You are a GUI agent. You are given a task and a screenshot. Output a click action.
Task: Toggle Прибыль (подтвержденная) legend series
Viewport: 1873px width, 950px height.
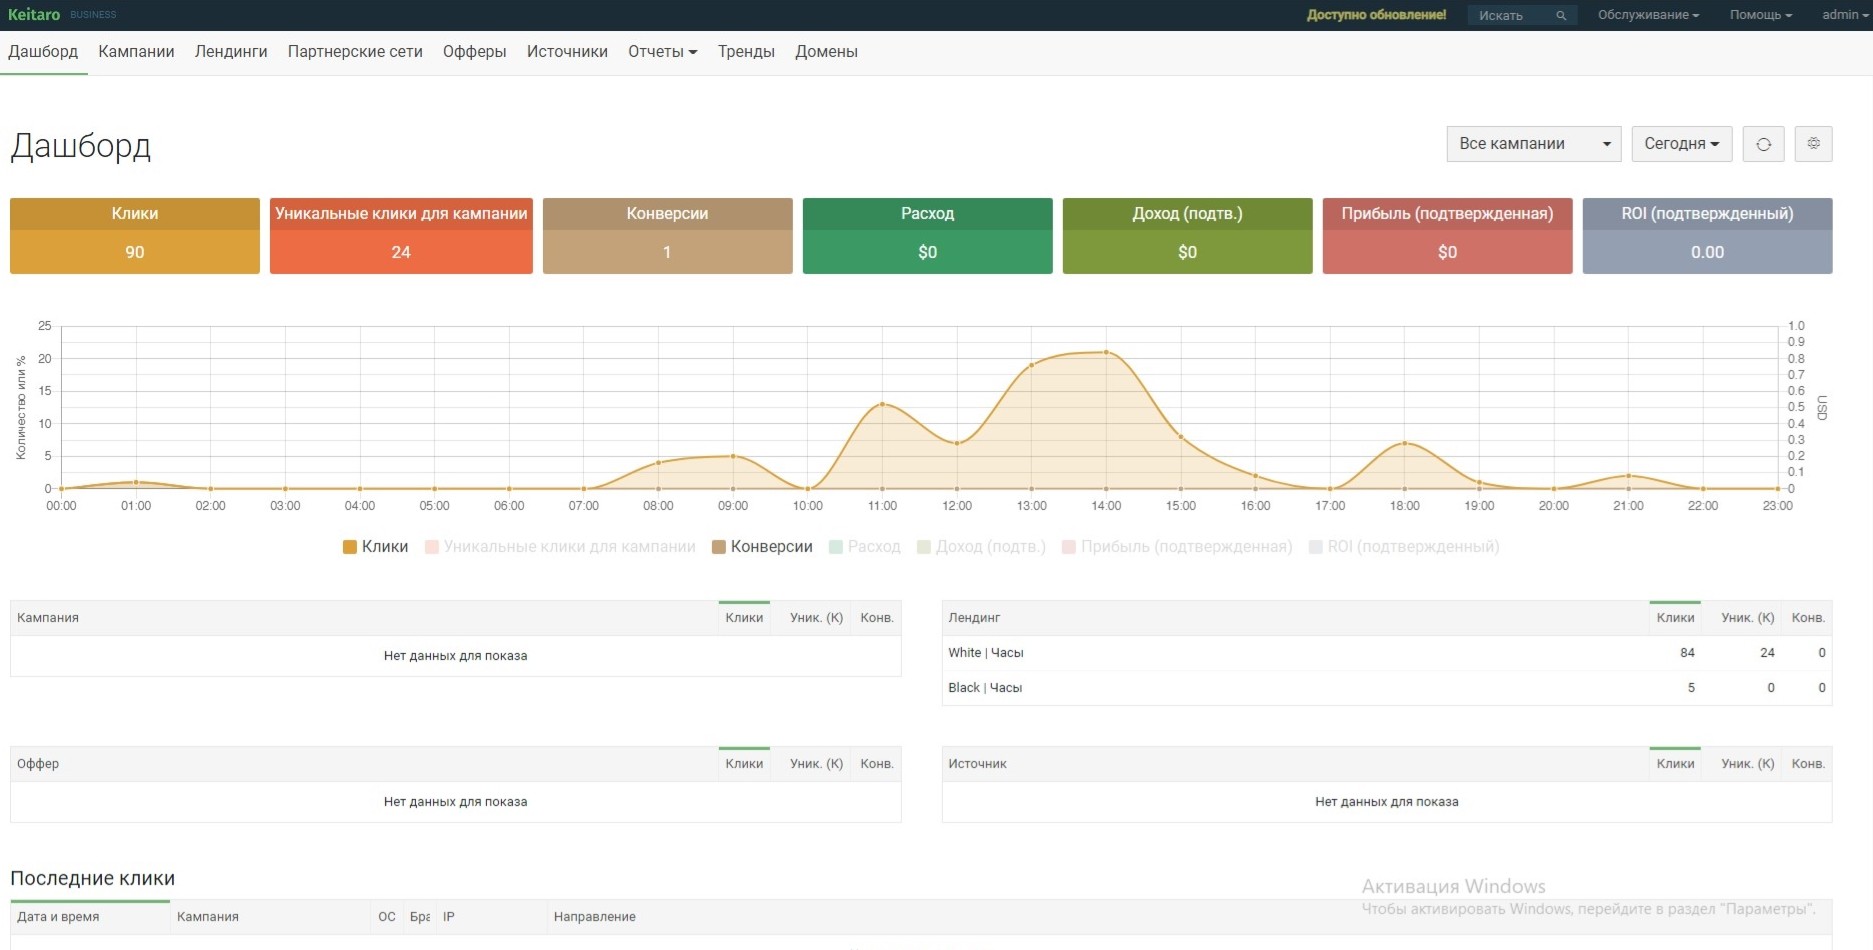point(1177,547)
